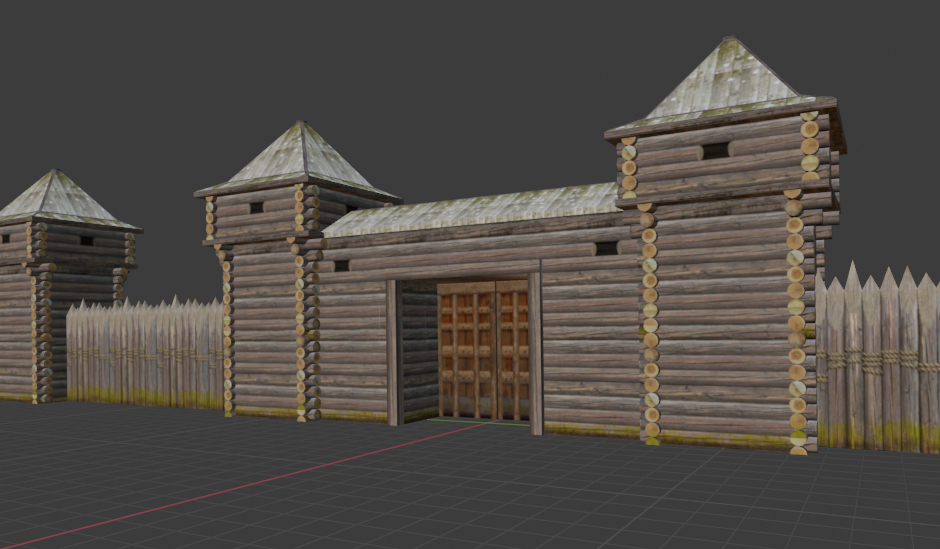Click the upper window of the right tower
The width and height of the screenshot is (940, 549).
pyautogui.click(x=715, y=151)
